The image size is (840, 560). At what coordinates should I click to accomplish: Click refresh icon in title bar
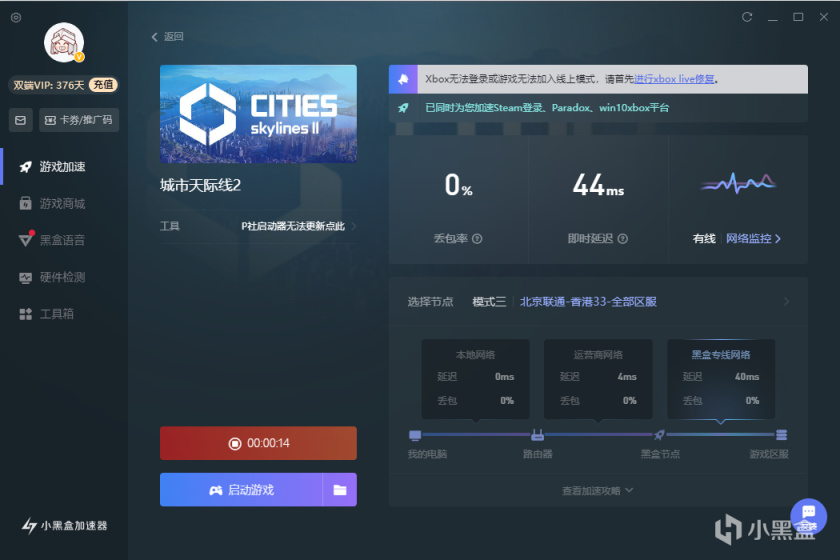click(x=747, y=17)
